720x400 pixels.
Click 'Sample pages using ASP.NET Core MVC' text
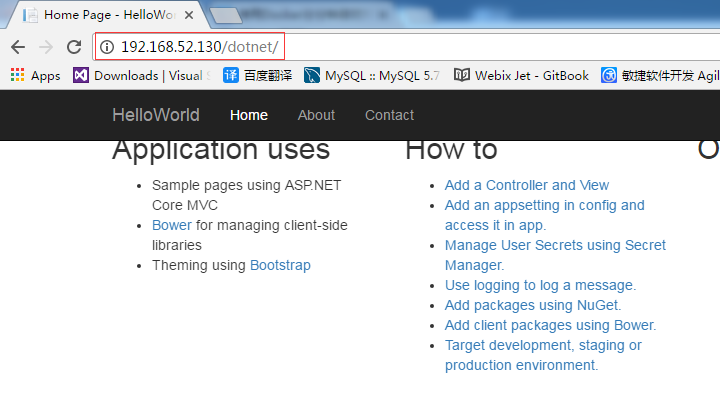coord(247,195)
